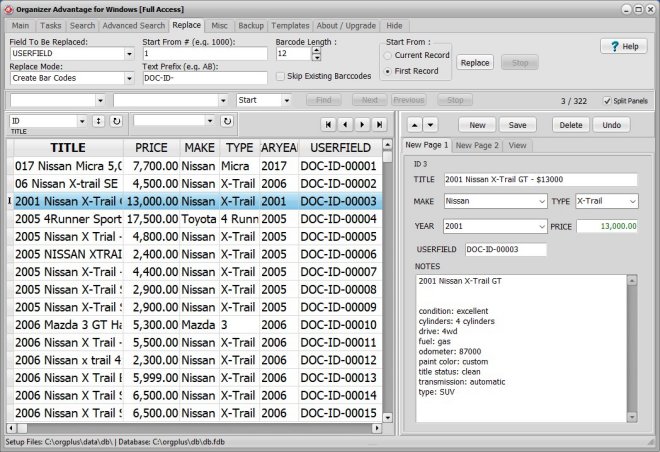Open Replace Mode dropdown

tap(129, 78)
